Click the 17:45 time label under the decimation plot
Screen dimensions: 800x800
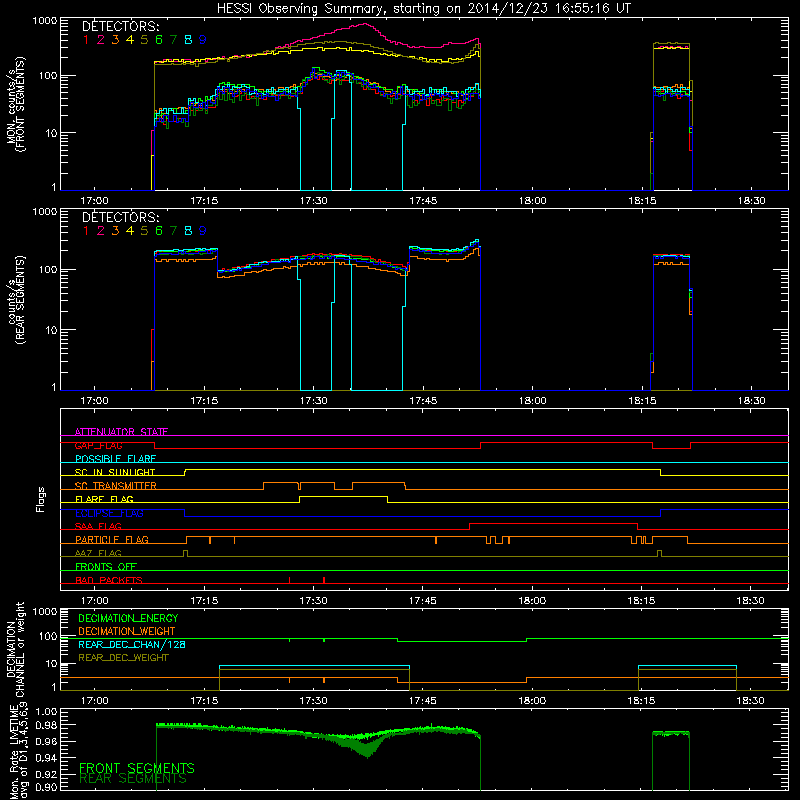point(422,701)
